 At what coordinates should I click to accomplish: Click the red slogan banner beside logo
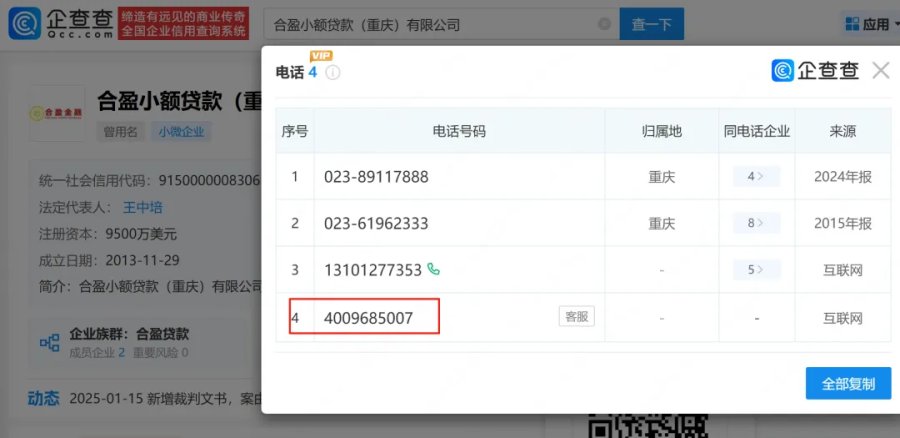coord(183,24)
